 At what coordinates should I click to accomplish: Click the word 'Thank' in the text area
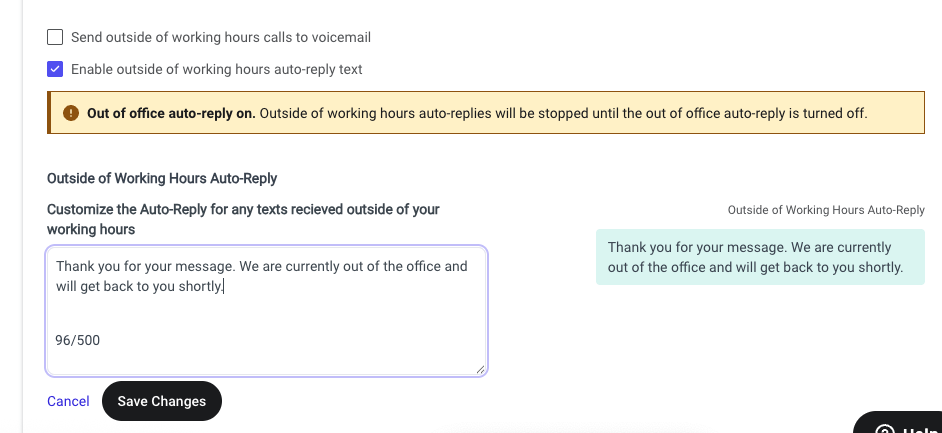click(x=73, y=266)
